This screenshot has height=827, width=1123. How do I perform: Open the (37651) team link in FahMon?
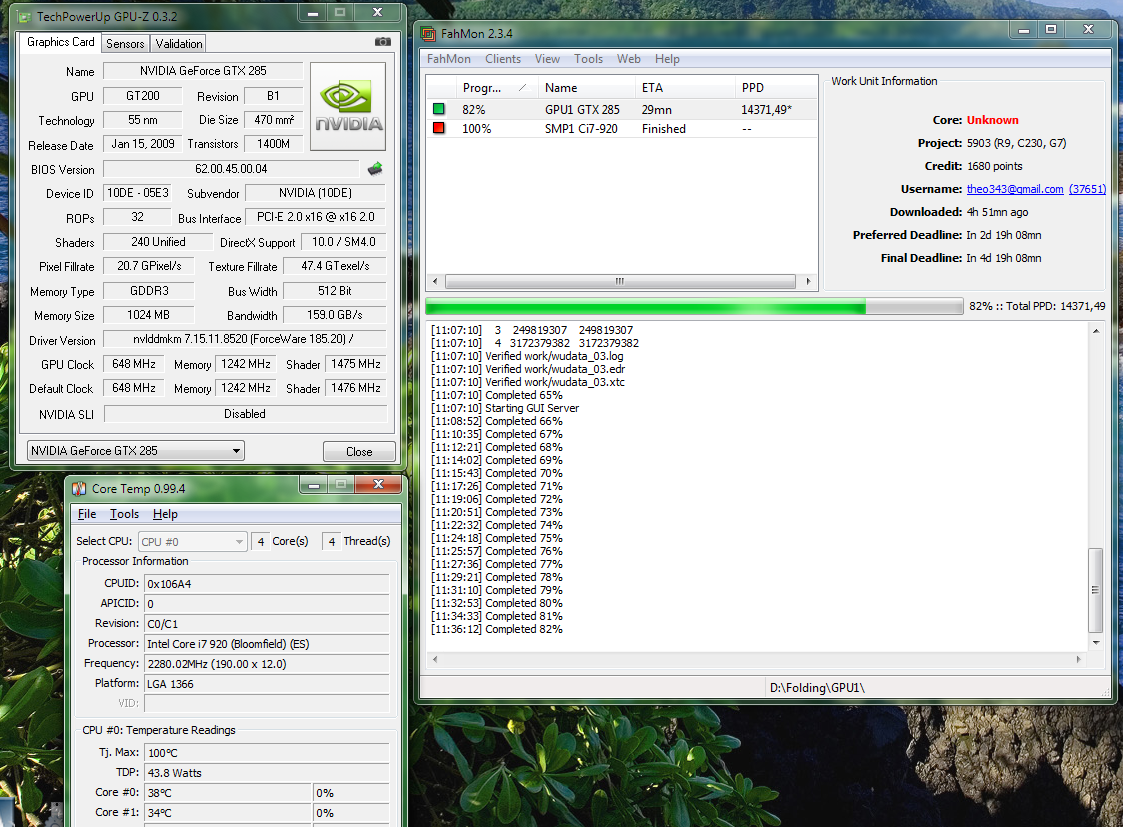pos(1087,189)
